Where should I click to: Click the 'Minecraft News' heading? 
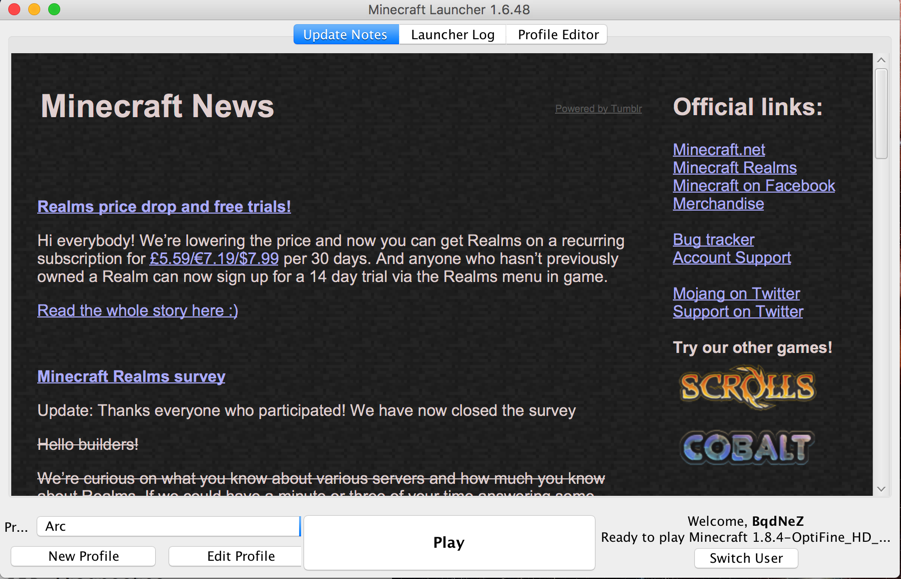(157, 107)
